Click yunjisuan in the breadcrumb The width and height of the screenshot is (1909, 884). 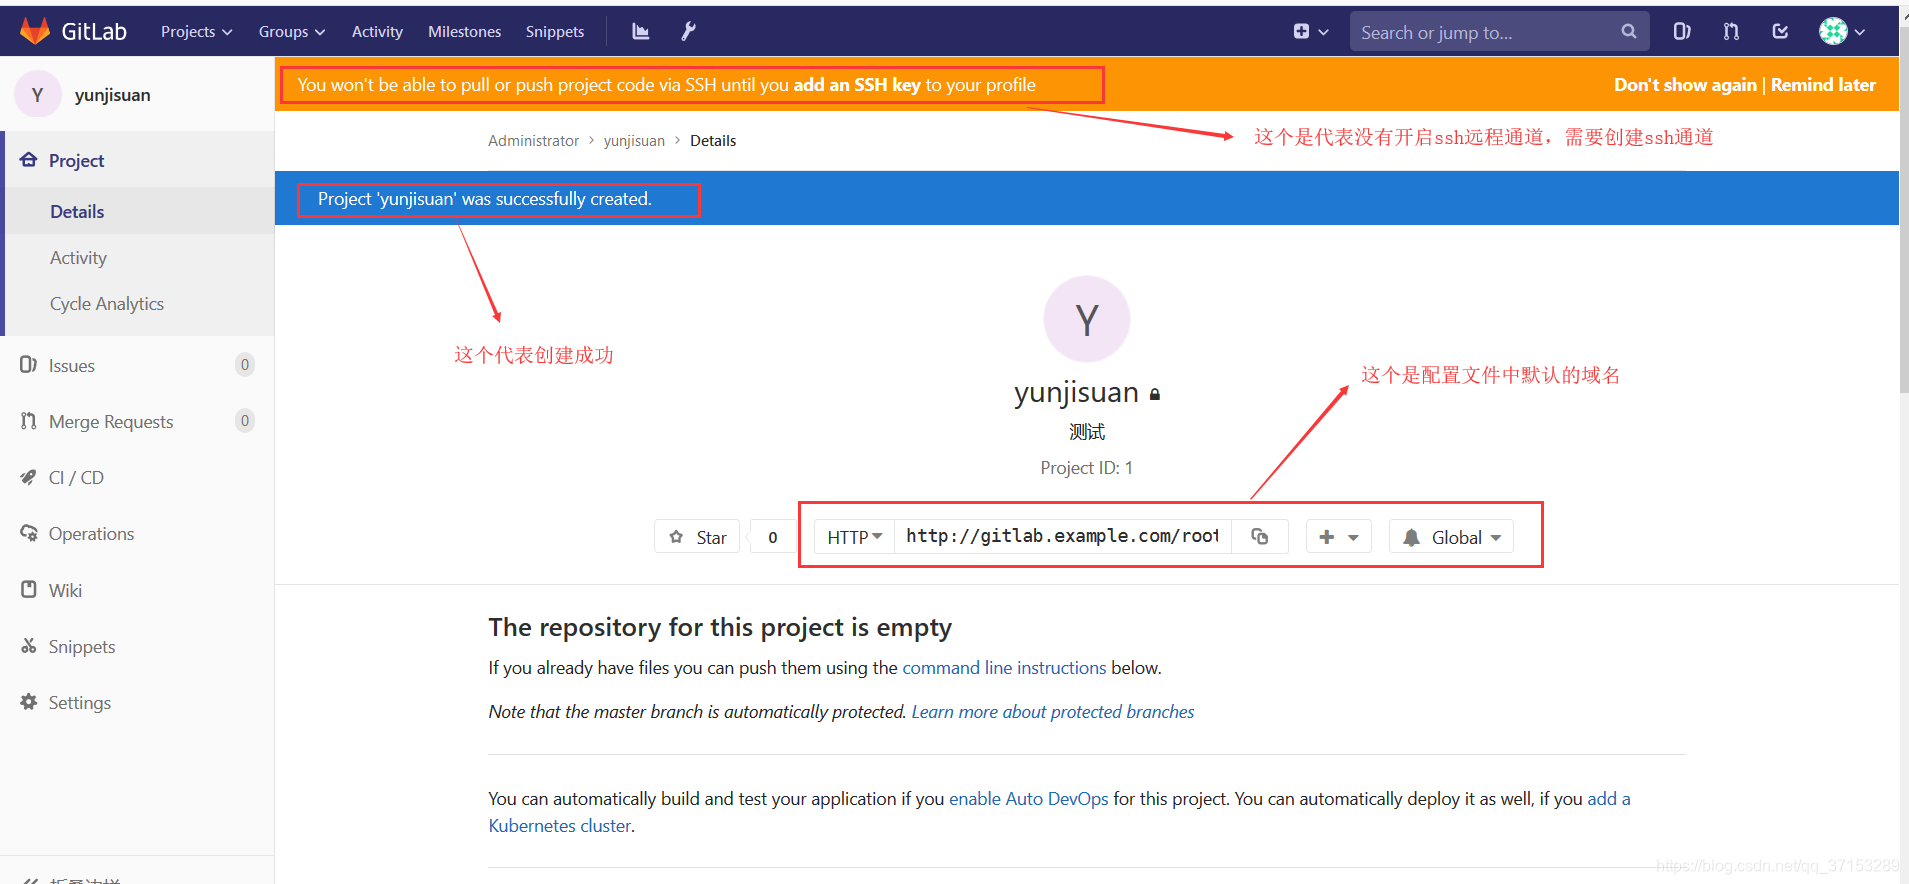(634, 141)
